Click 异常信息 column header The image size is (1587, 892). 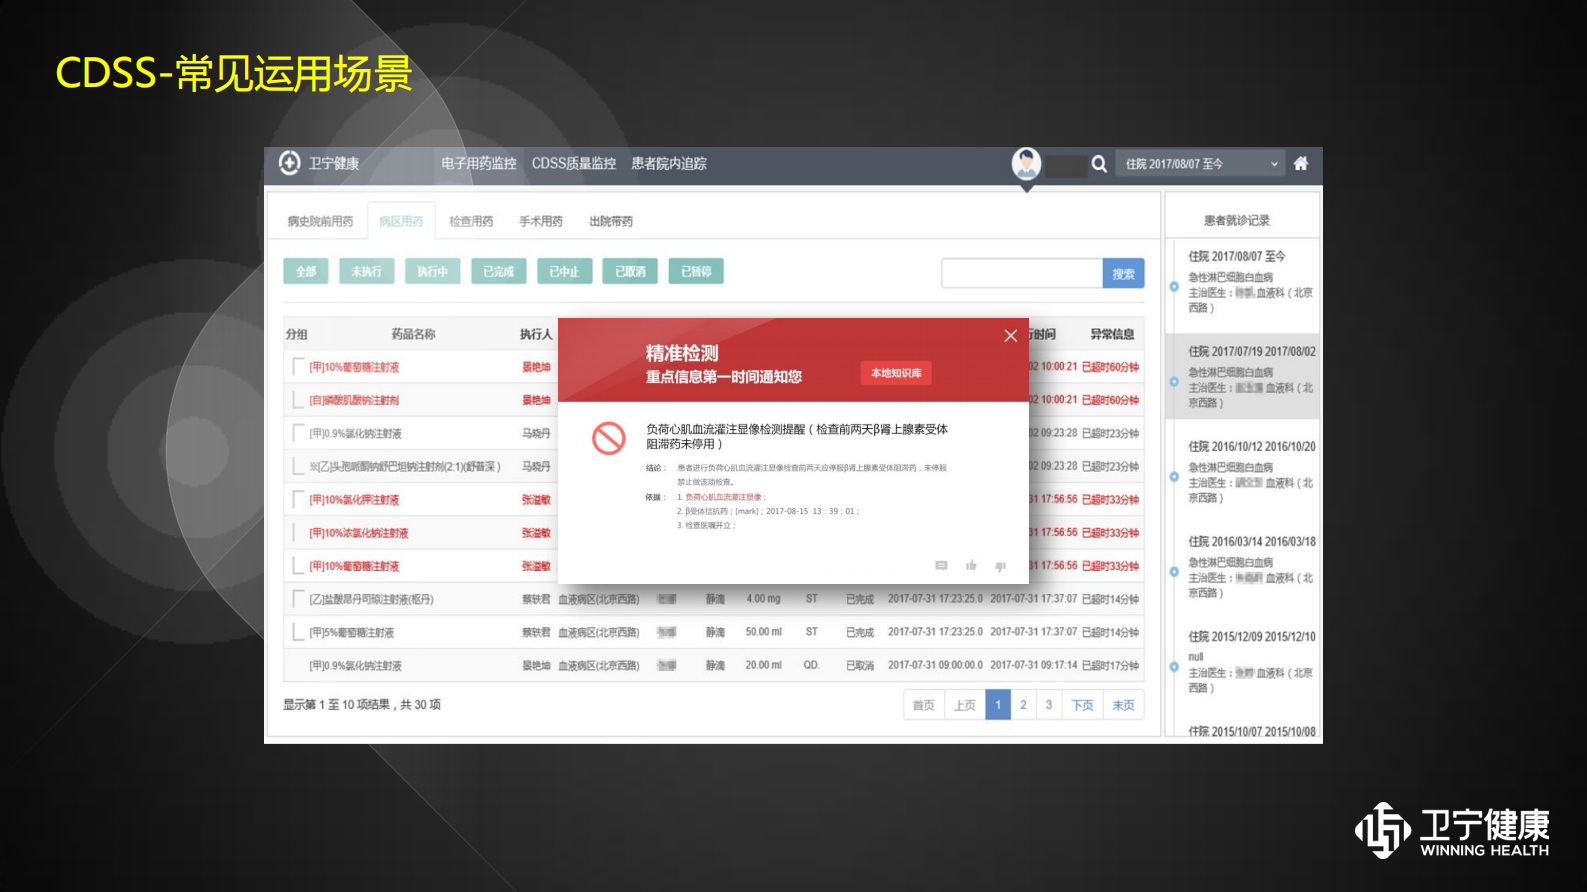tap(1112, 334)
